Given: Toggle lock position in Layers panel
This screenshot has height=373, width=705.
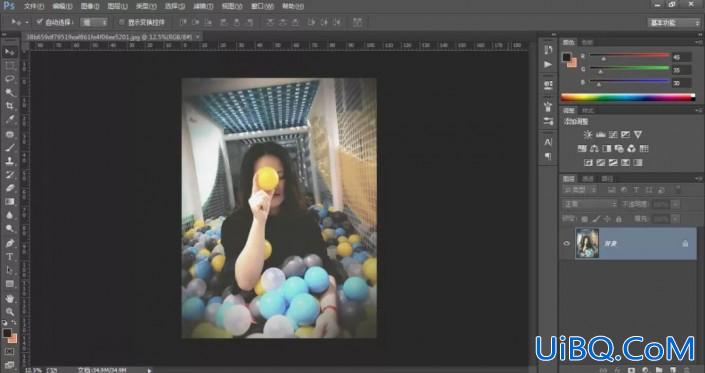Looking at the screenshot, I should pyautogui.click(x=607, y=219).
